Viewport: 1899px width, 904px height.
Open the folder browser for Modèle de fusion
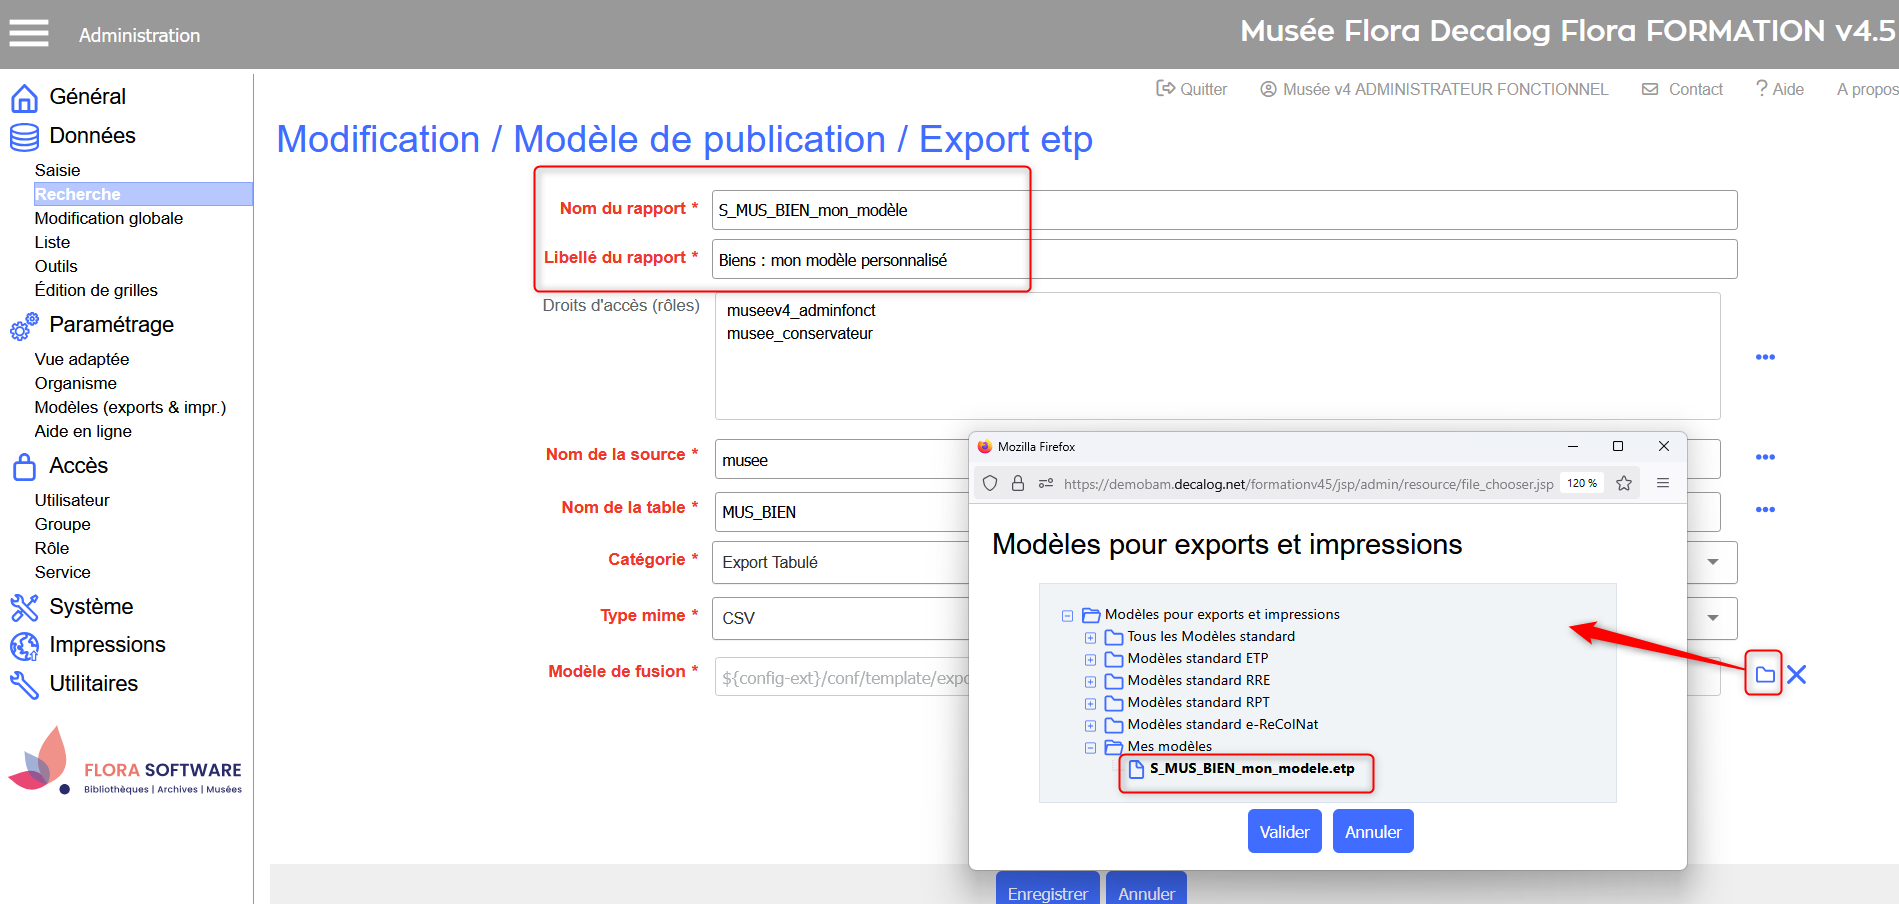(x=1765, y=675)
